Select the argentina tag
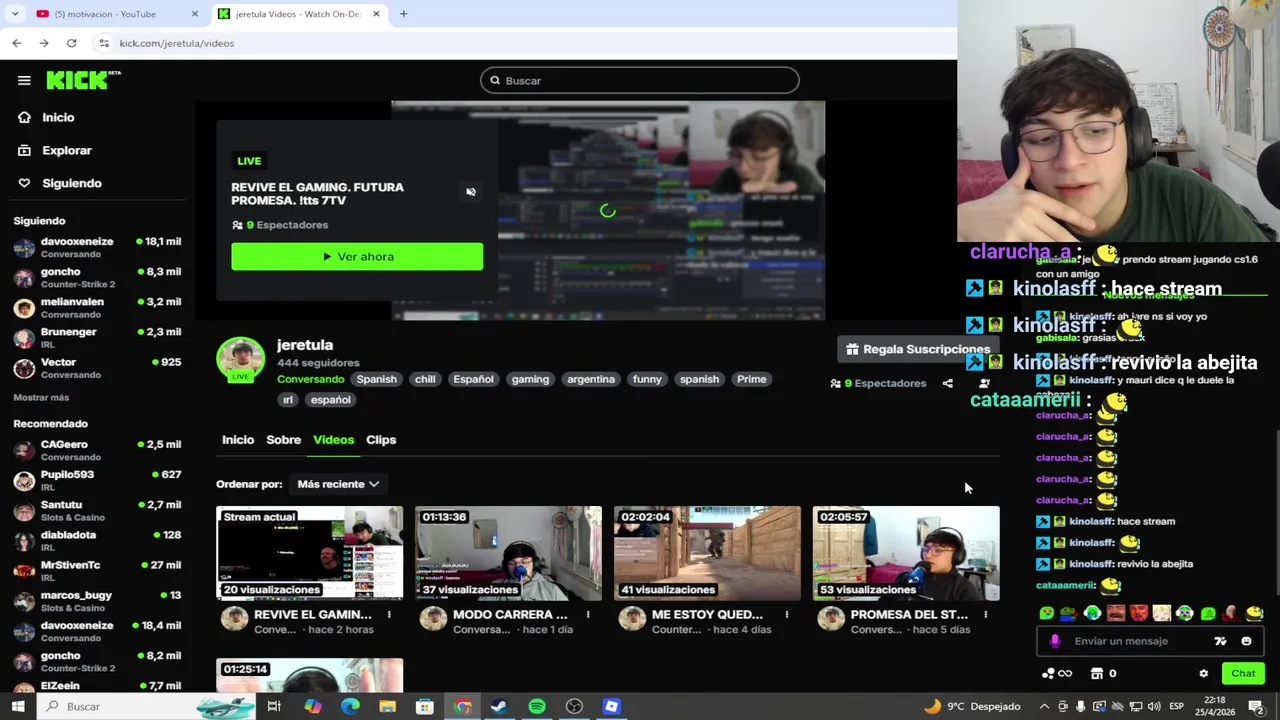Image resolution: width=1280 pixels, height=720 pixels. 591,379
